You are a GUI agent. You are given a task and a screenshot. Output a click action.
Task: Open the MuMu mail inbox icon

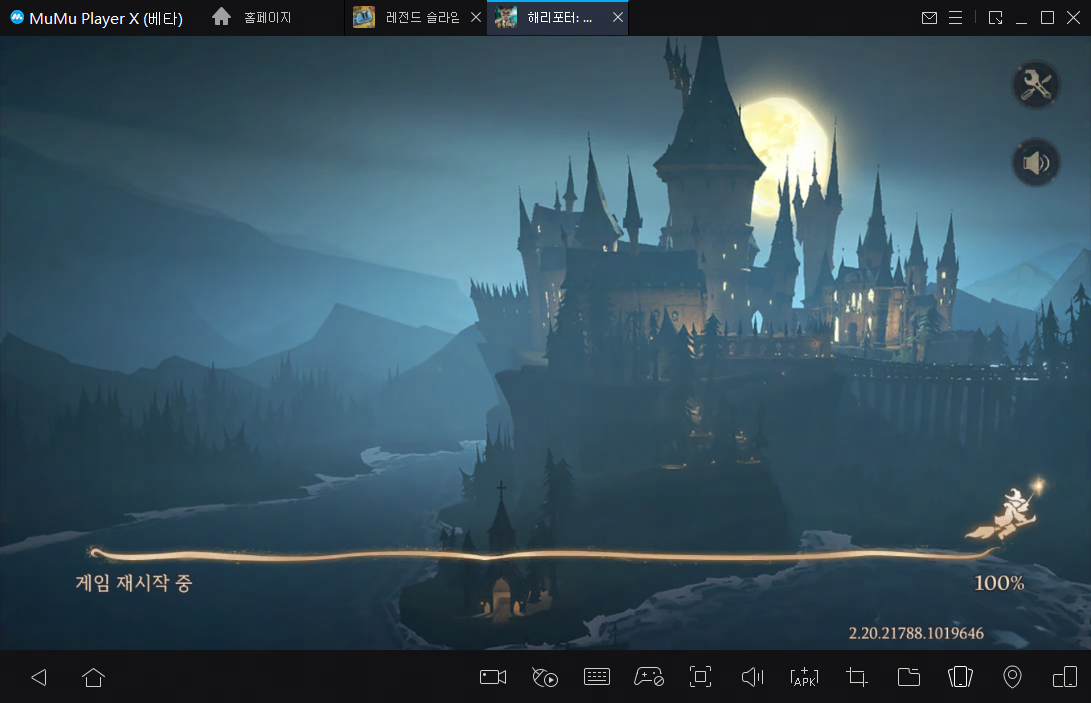[929, 17]
